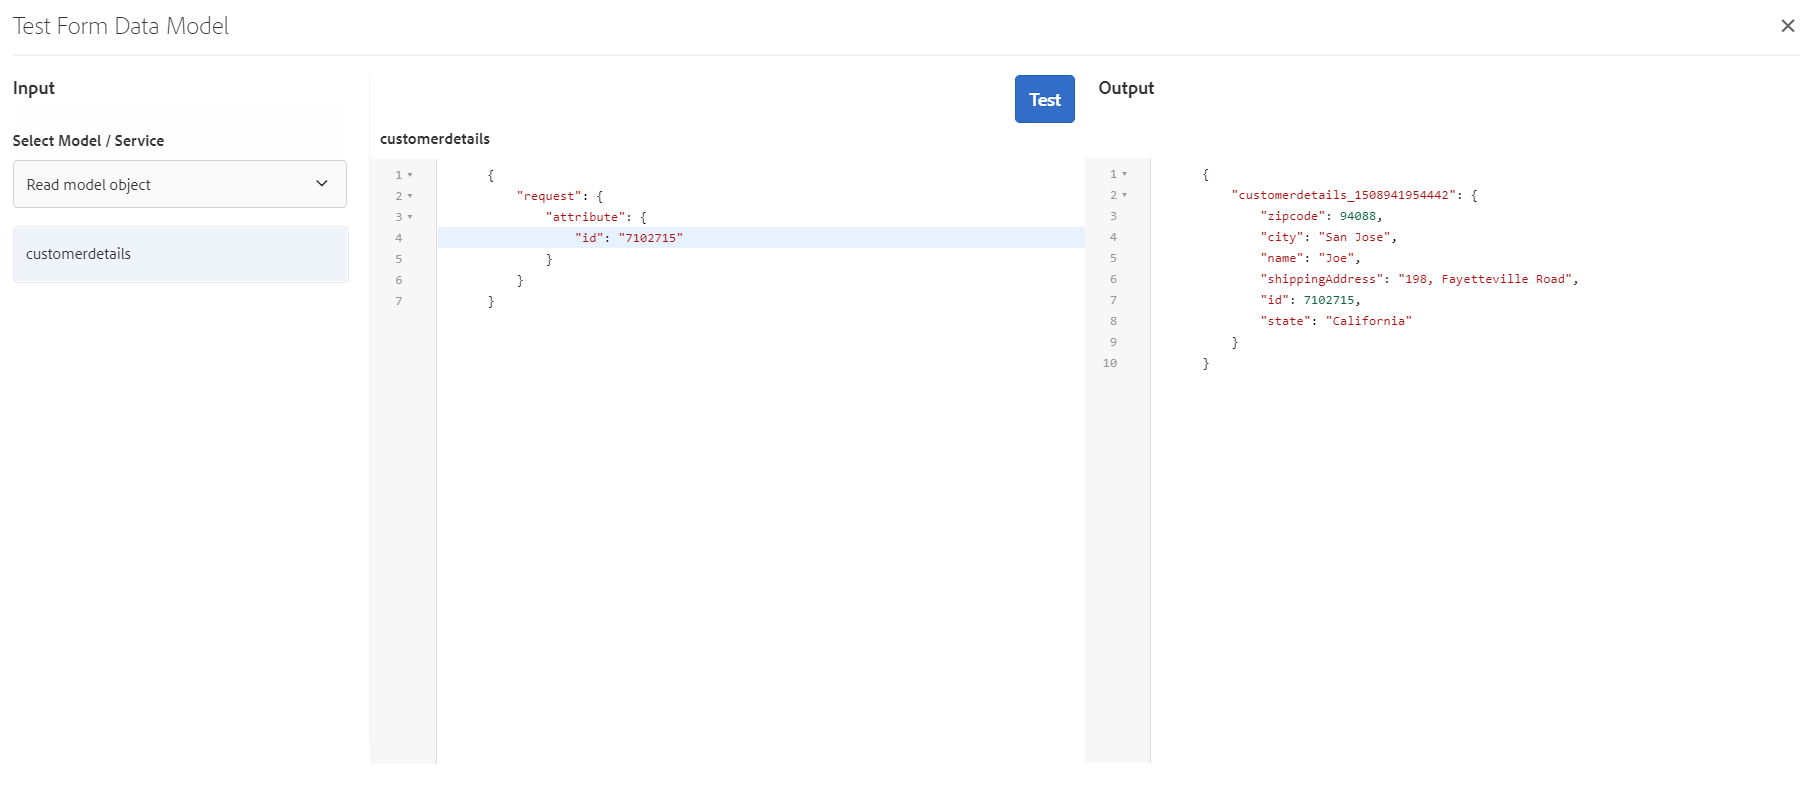Click the output "id": 7102715 line
Viewport: 1812px width, 806px height.
[x=1310, y=300]
